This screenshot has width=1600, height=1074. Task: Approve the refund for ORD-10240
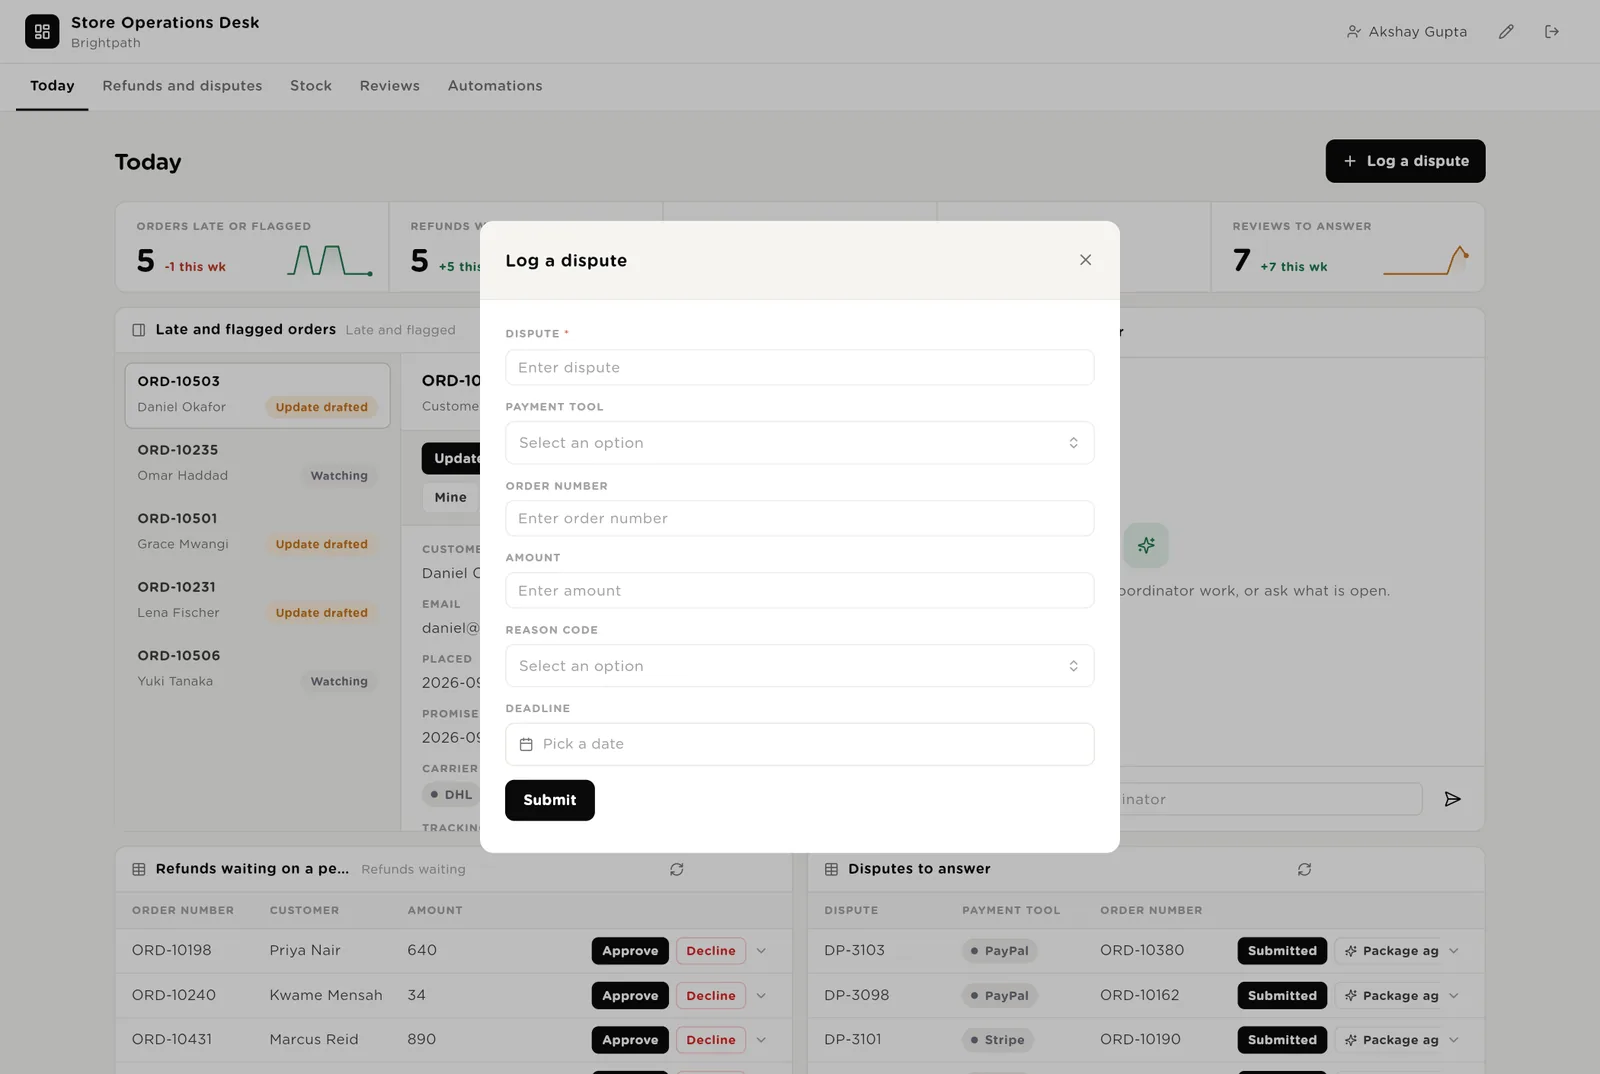coord(630,996)
